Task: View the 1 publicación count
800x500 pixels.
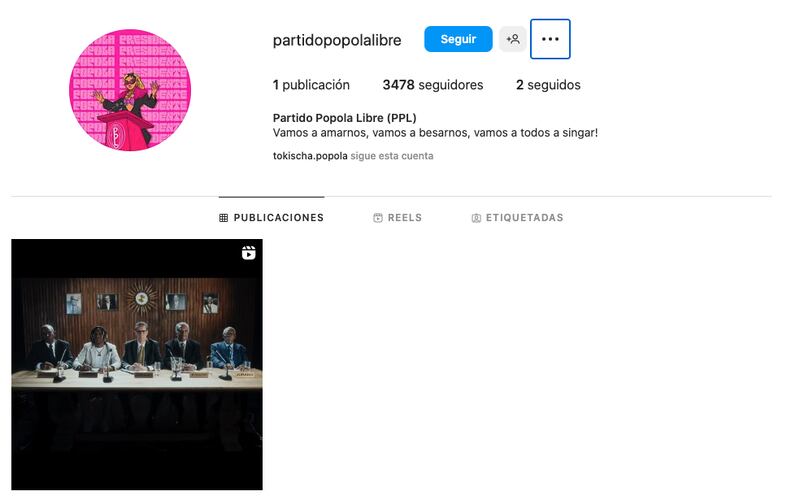Action: tap(311, 85)
